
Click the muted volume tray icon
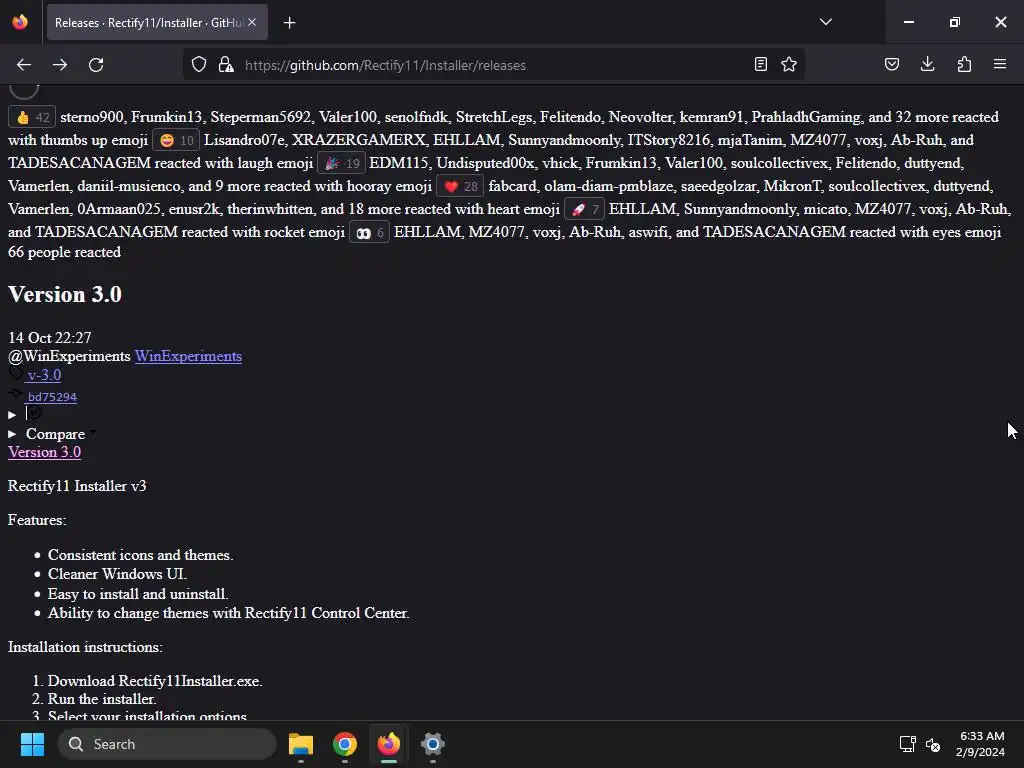(x=933, y=744)
